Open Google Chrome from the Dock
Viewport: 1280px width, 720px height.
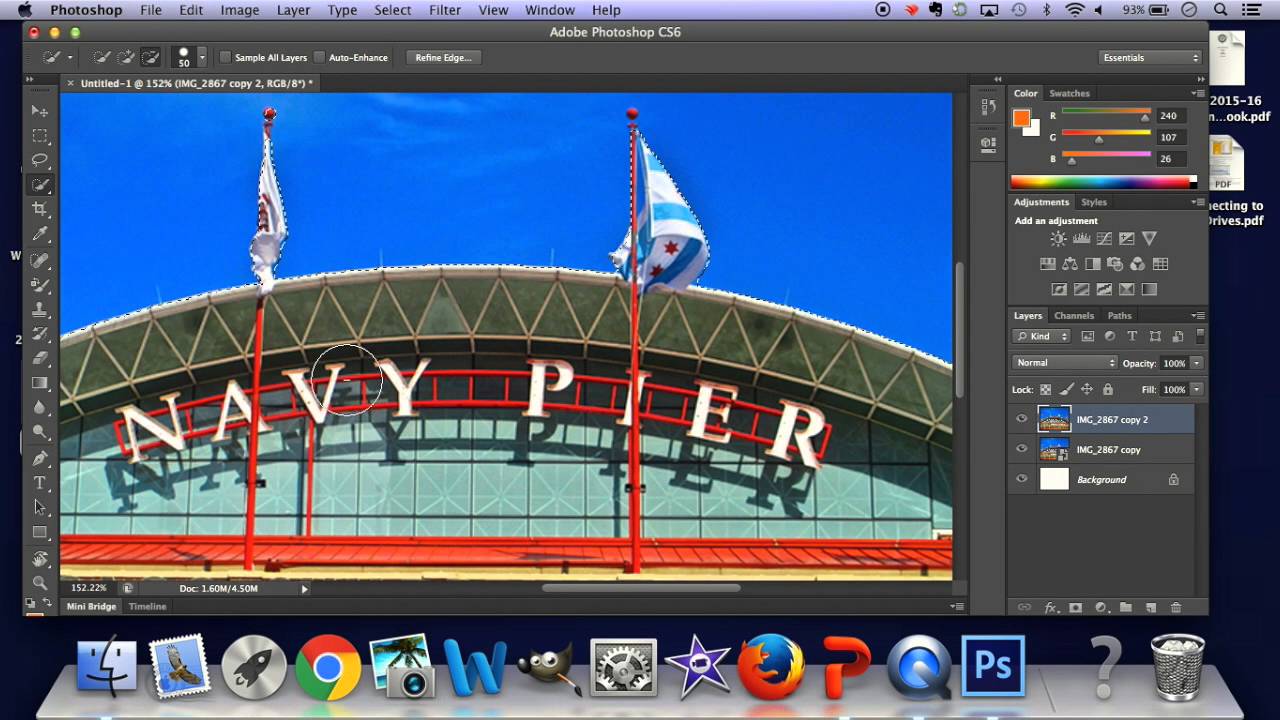tap(328, 667)
